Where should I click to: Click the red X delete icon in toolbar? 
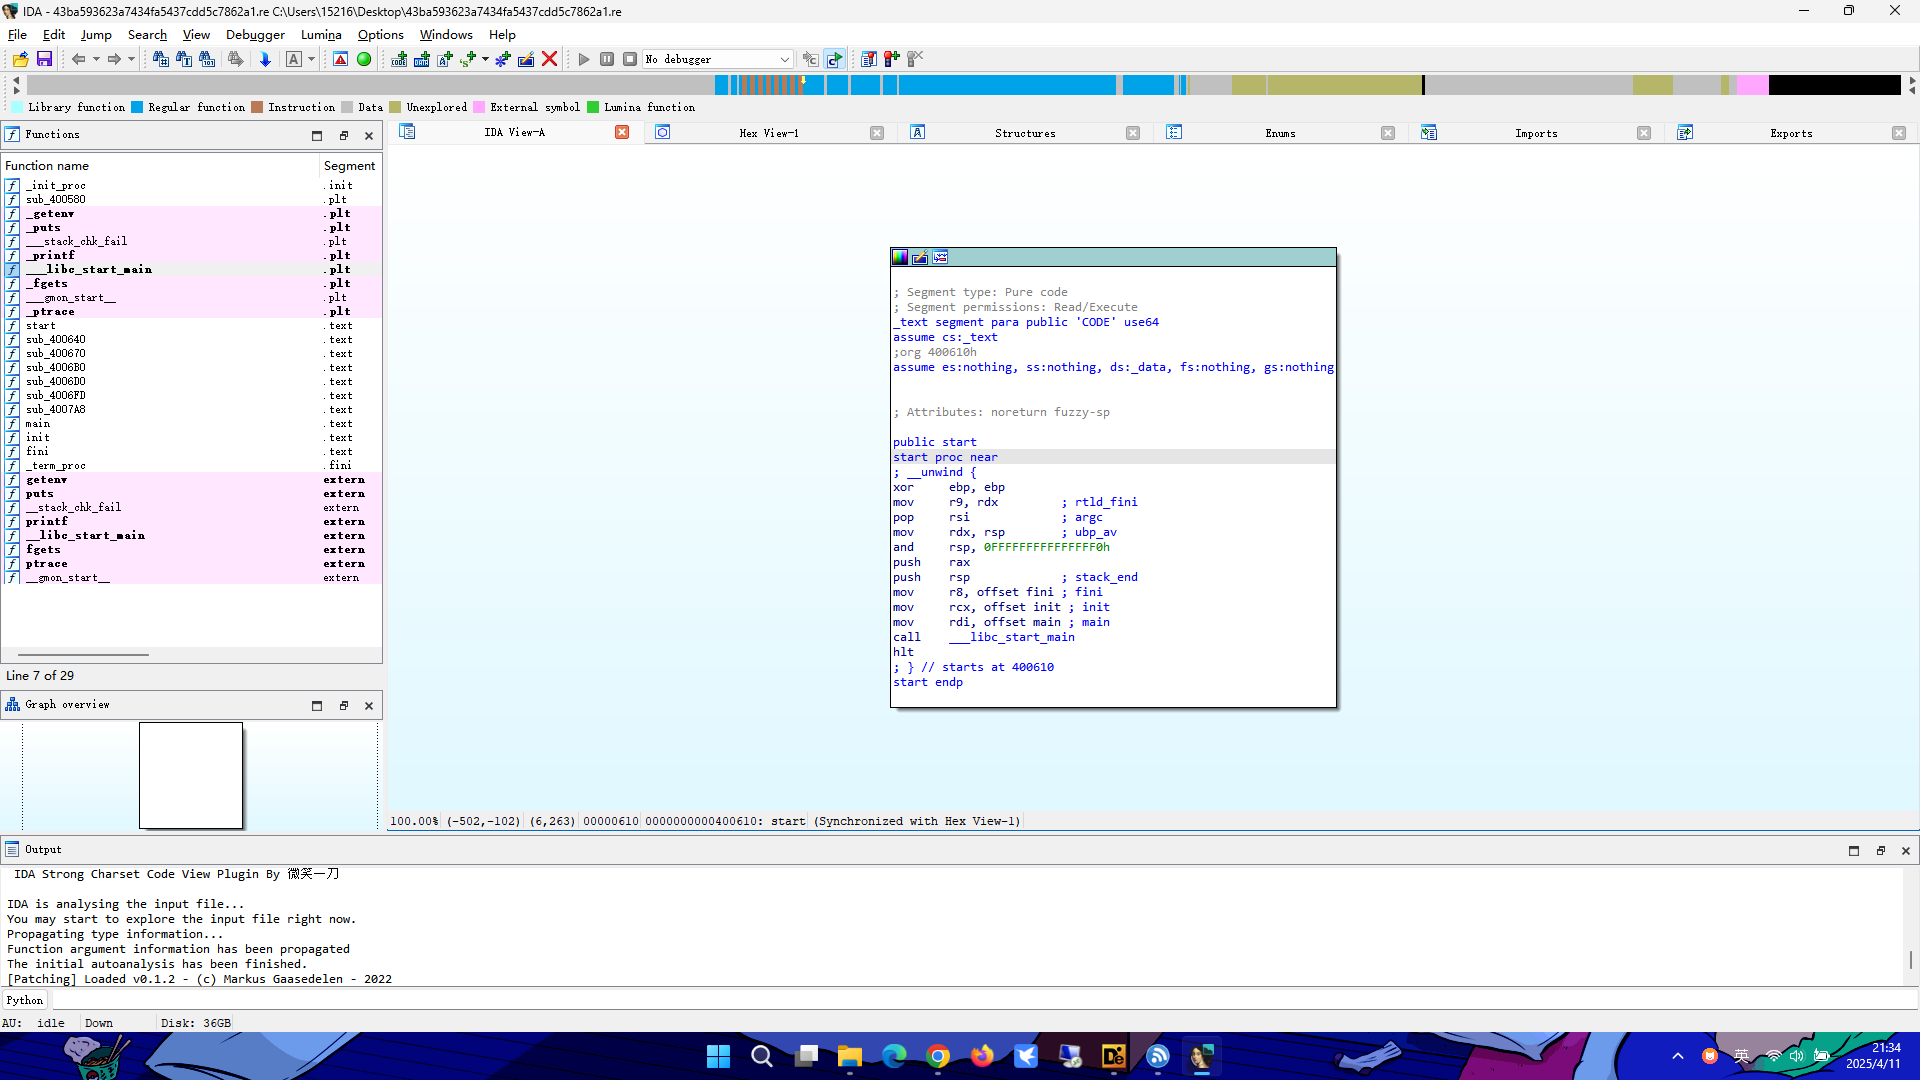(549, 59)
